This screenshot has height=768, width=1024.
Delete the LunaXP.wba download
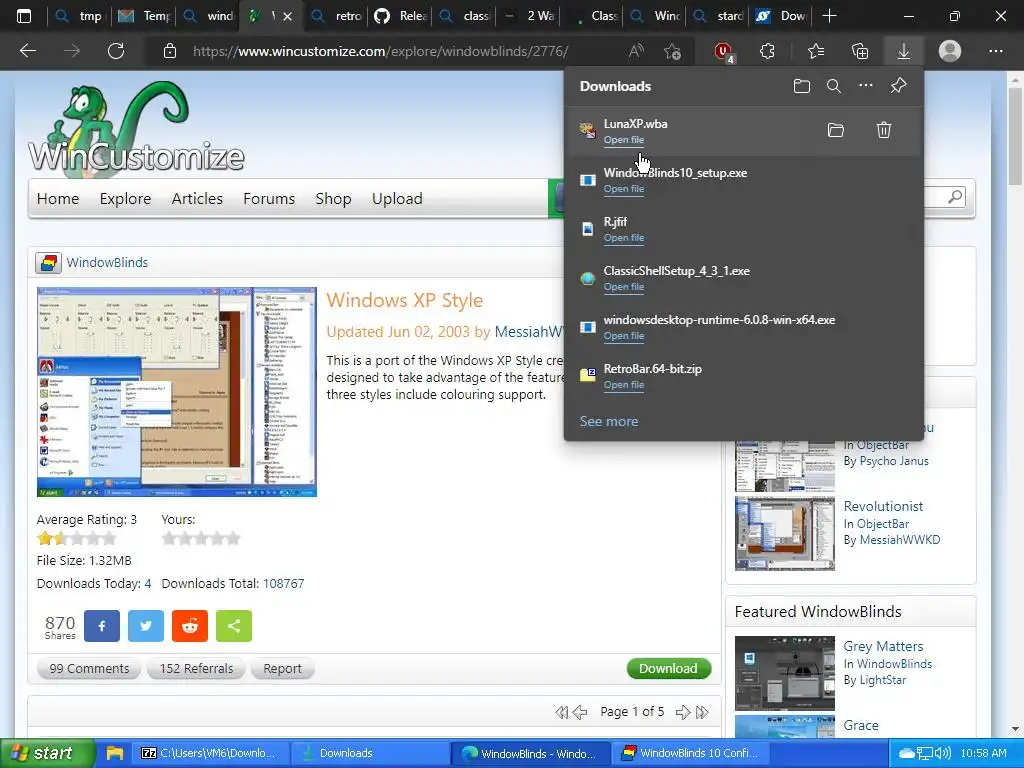point(884,130)
